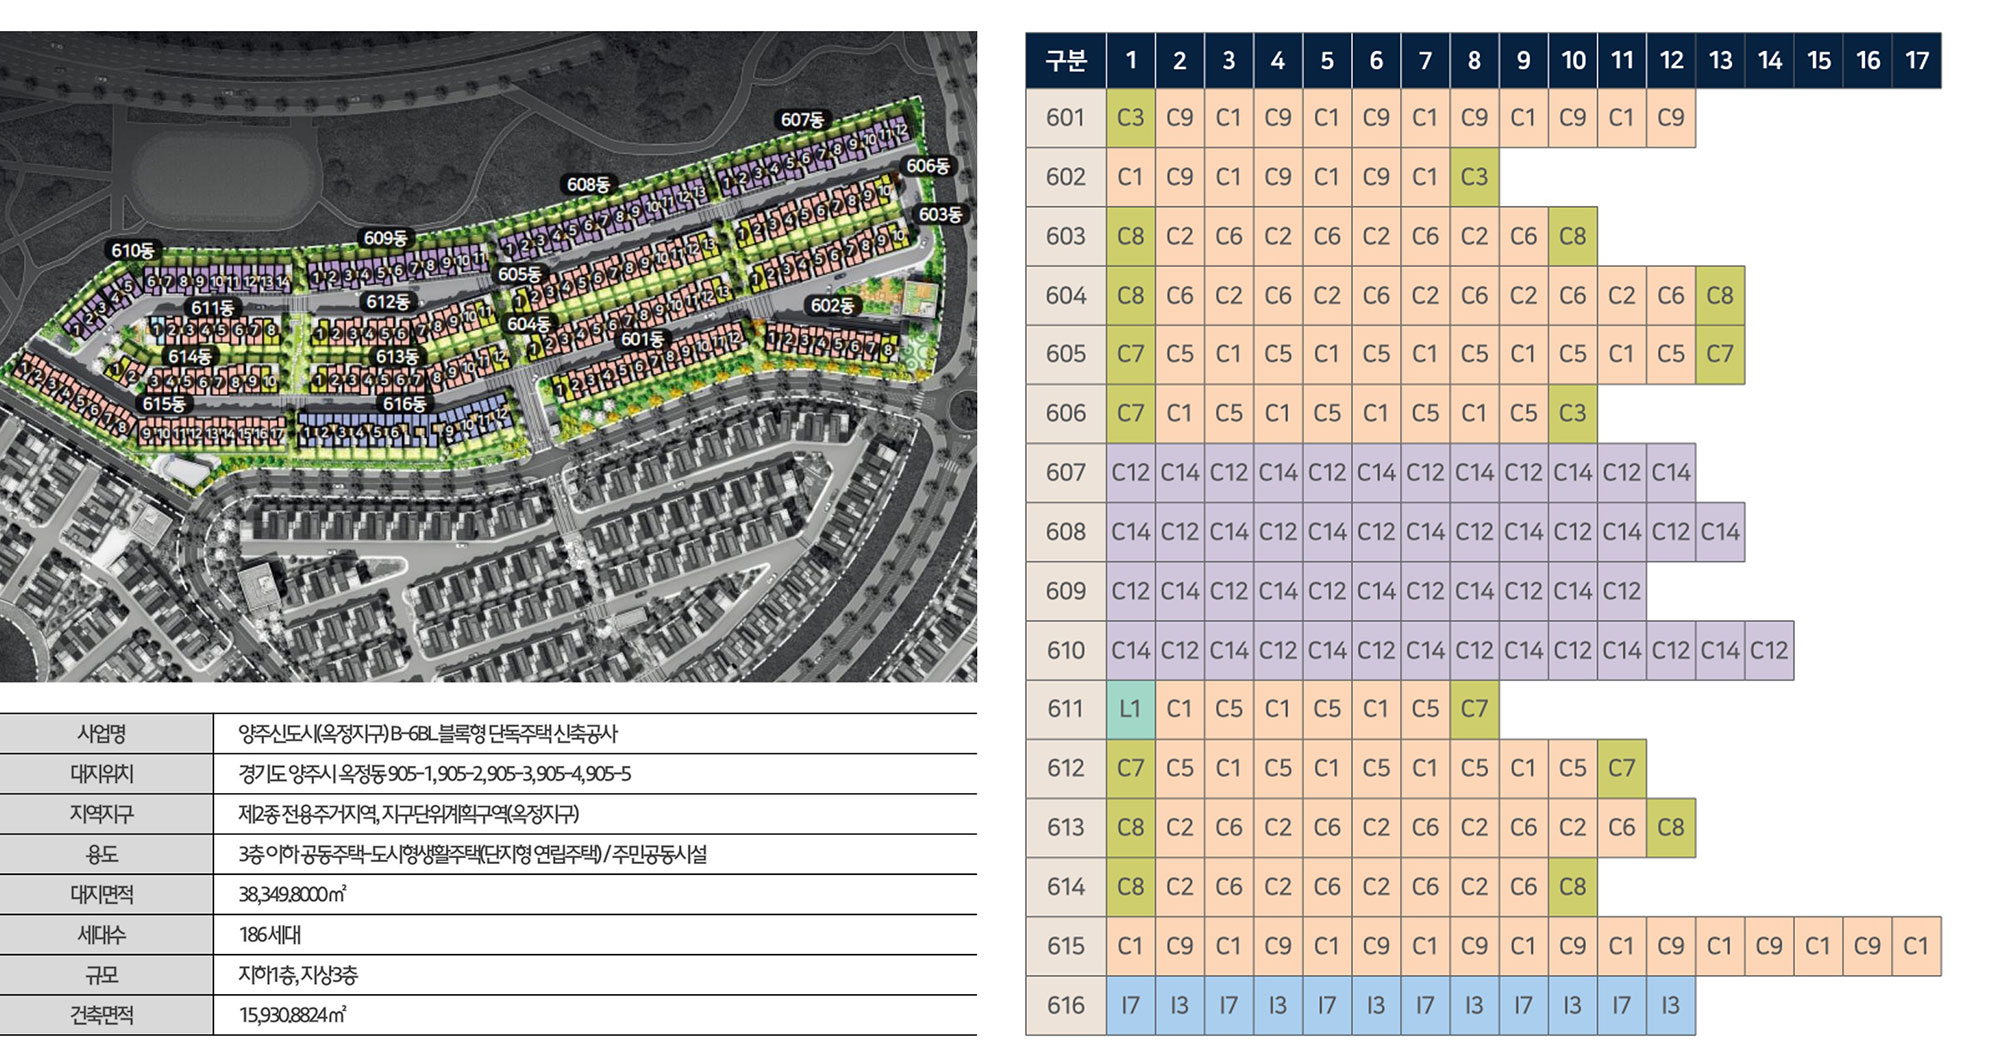Click the teal L1 cell in row 611
Image resolution: width=2000 pixels, height=1045 pixels.
[x=1130, y=709]
